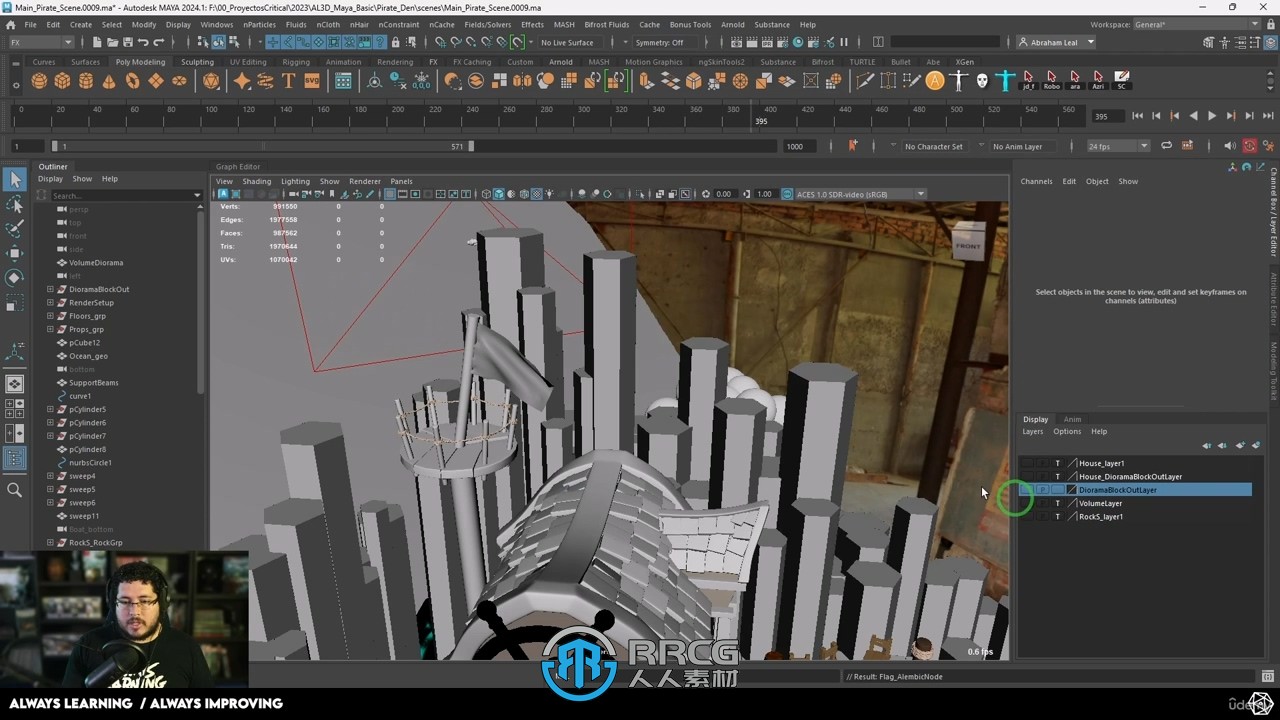Select the Paint selection tool
Screen dimensions: 1280x720
click(14, 229)
